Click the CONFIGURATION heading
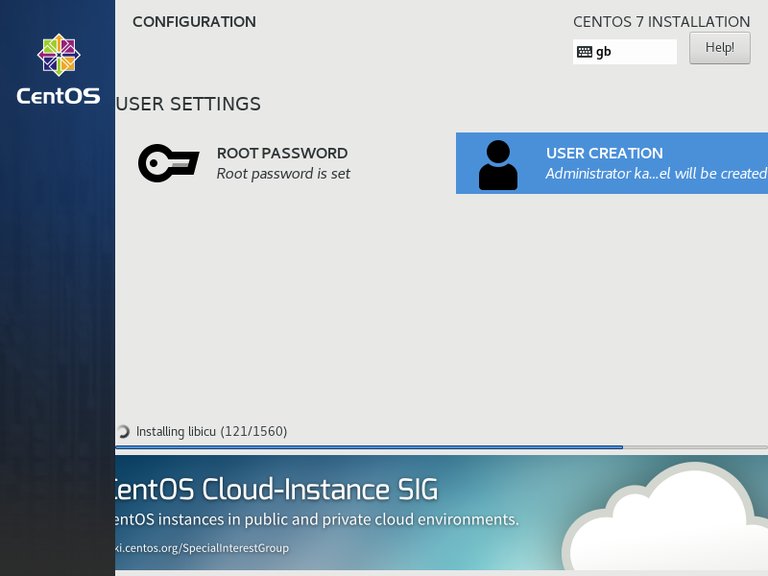This screenshot has height=576, width=768. click(x=194, y=22)
